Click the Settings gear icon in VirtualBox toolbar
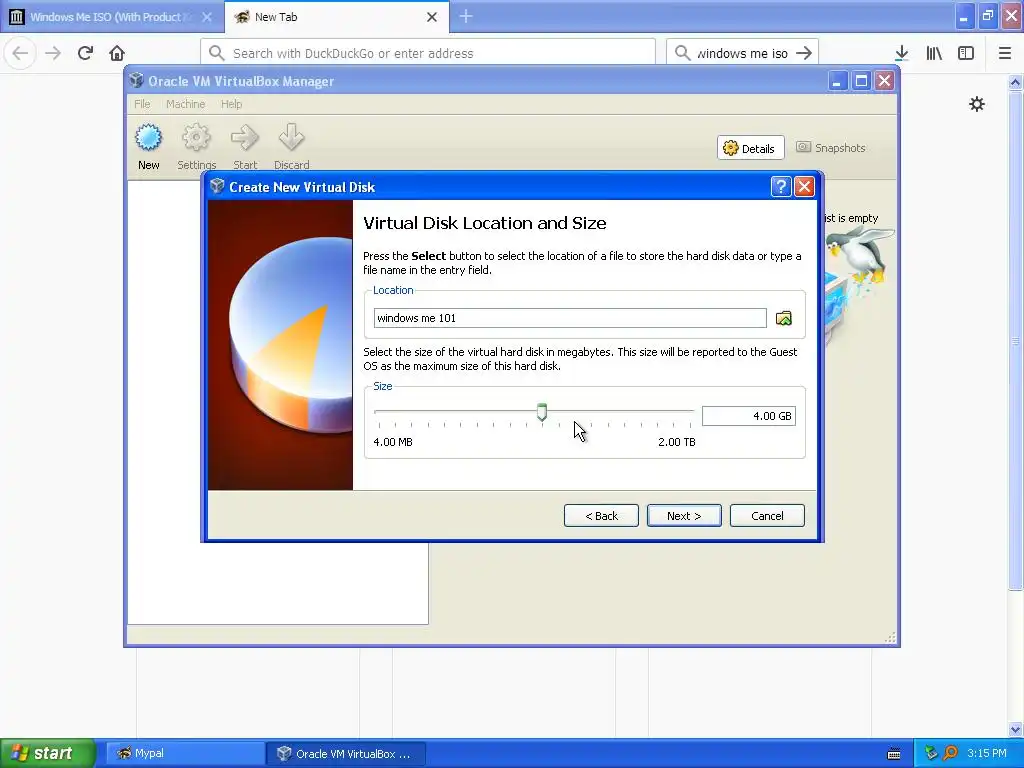The image size is (1024, 768). click(x=196, y=138)
